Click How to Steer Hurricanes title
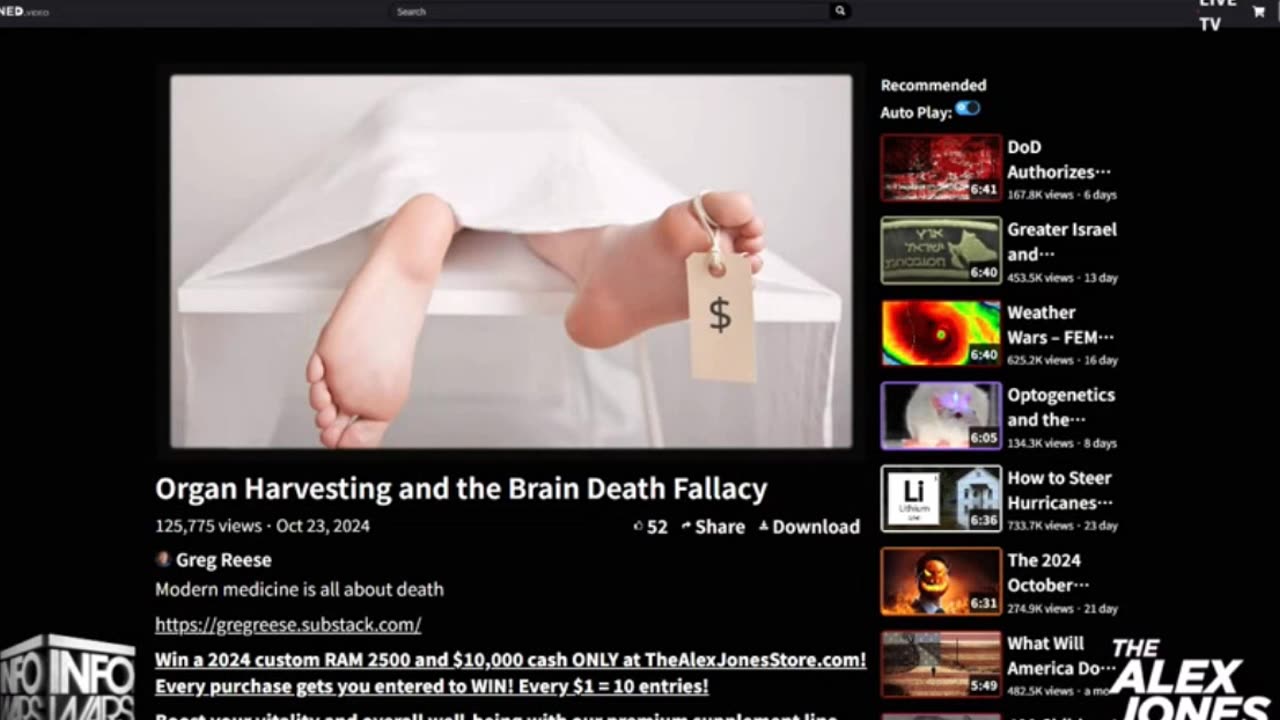This screenshot has width=1280, height=720. pyautogui.click(x=1060, y=490)
